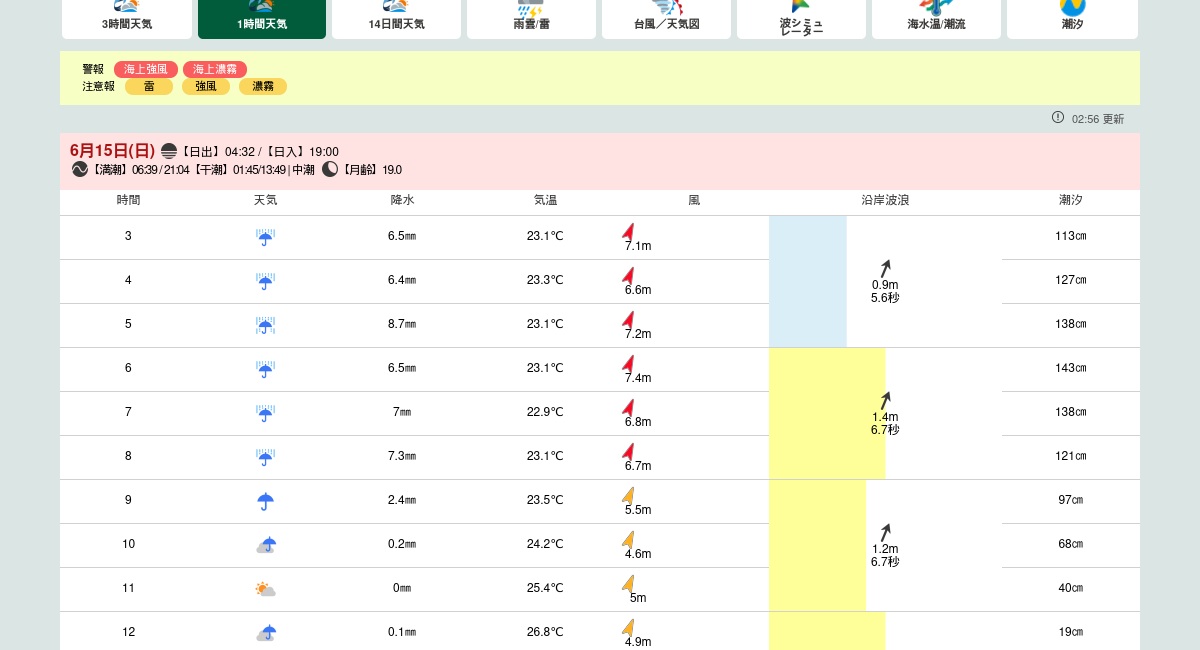The height and width of the screenshot is (650, 1200).
Task: Click the 海上強風 warning badge
Action: coord(146,69)
